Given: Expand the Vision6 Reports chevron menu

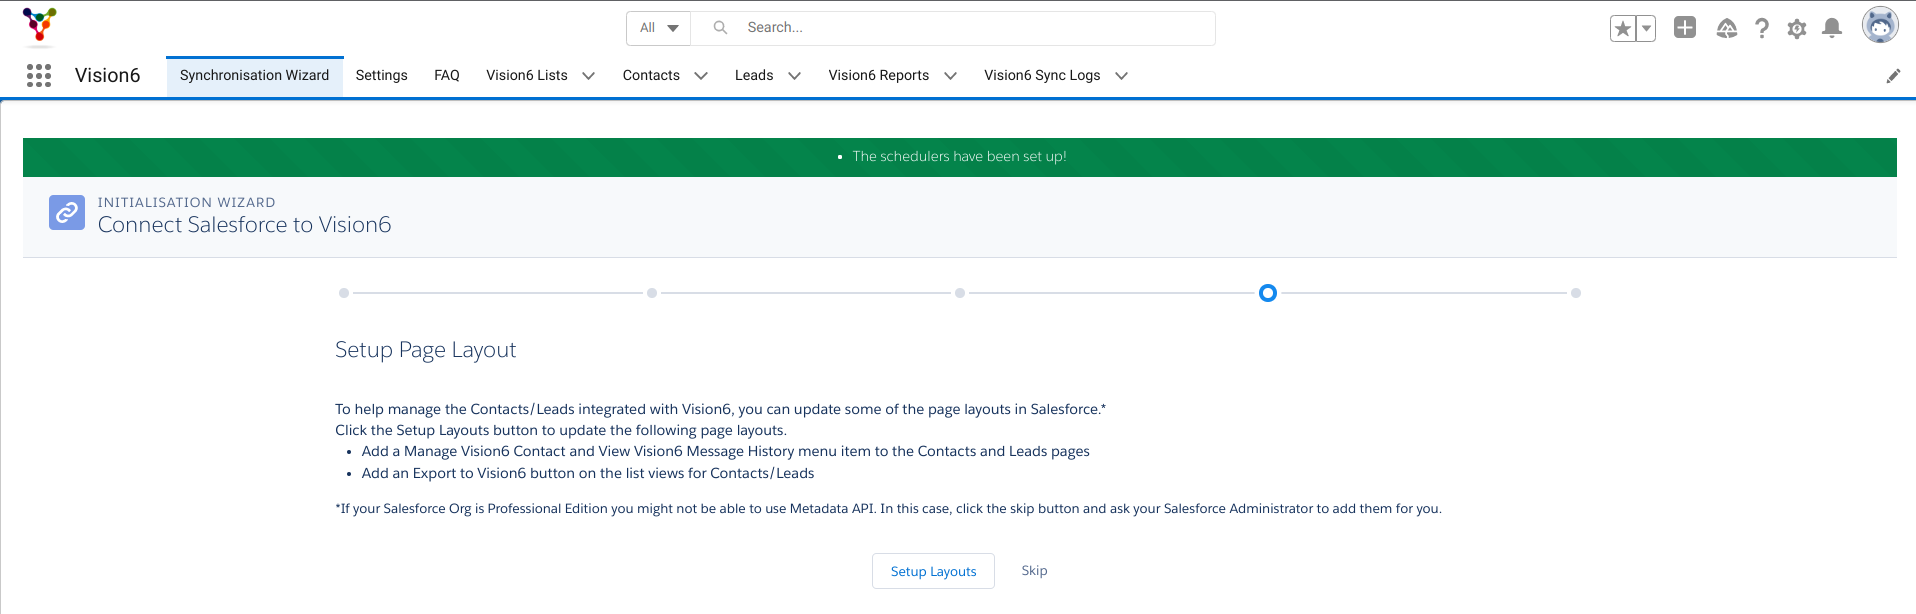Looking at the screenshot, I should (x=950, y=76).
